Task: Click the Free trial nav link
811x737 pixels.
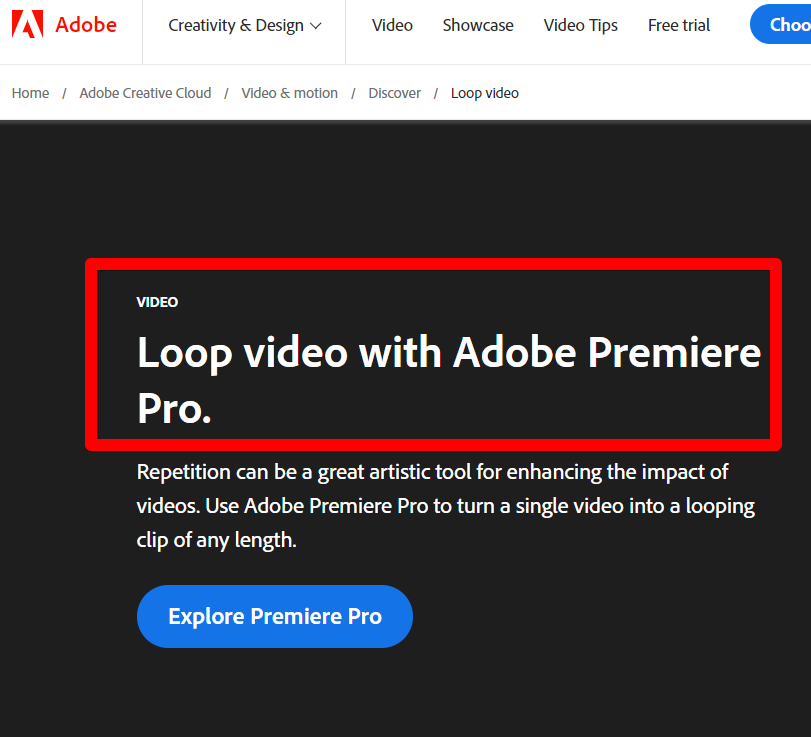Action: tap(679, 25)
